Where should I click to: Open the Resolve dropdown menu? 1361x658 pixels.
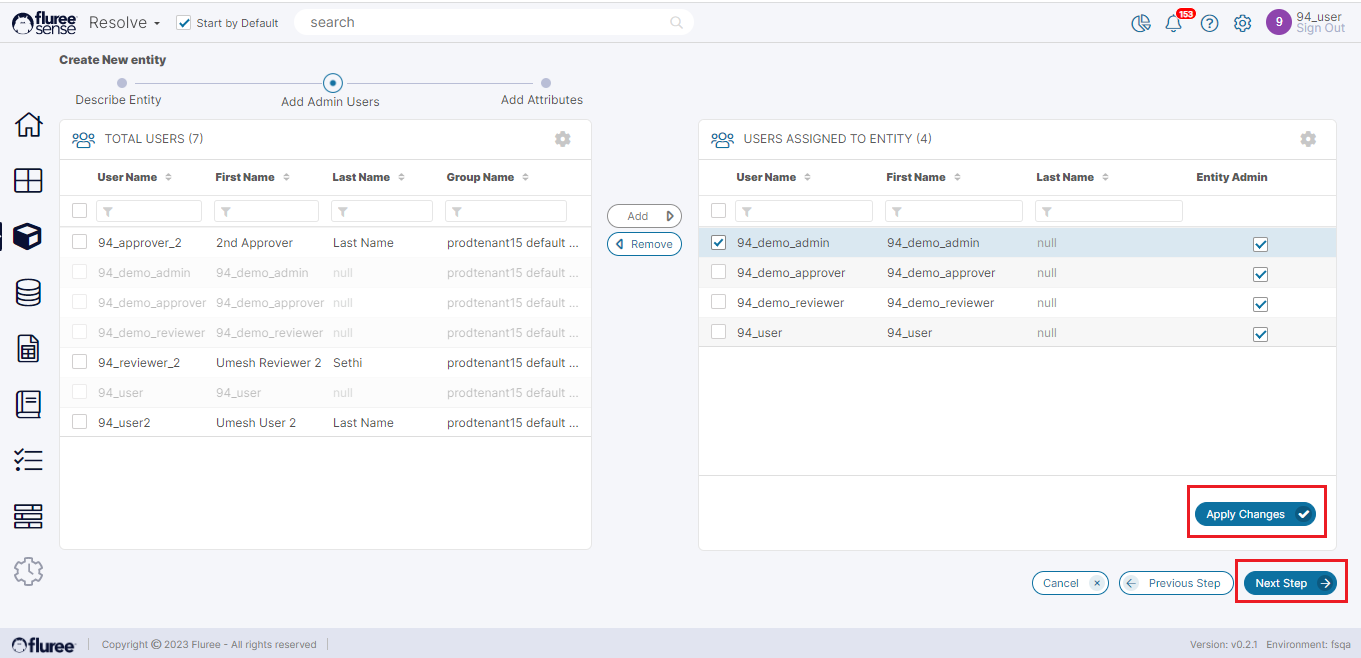coord(124,23)
